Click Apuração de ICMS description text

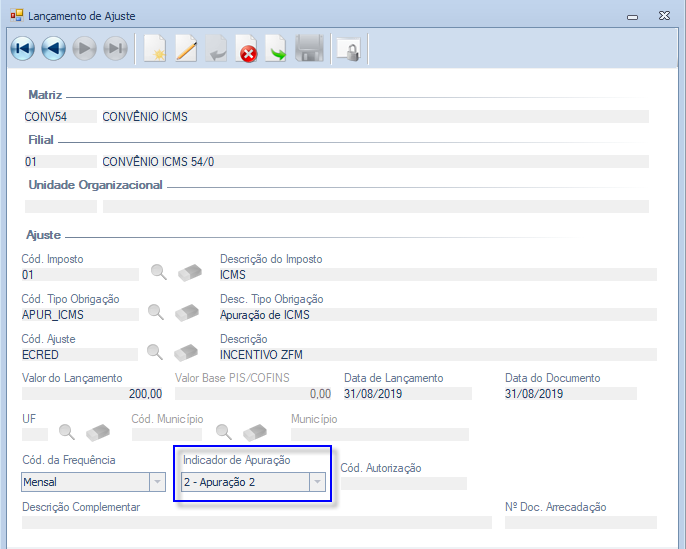click(x=265, y=315)
